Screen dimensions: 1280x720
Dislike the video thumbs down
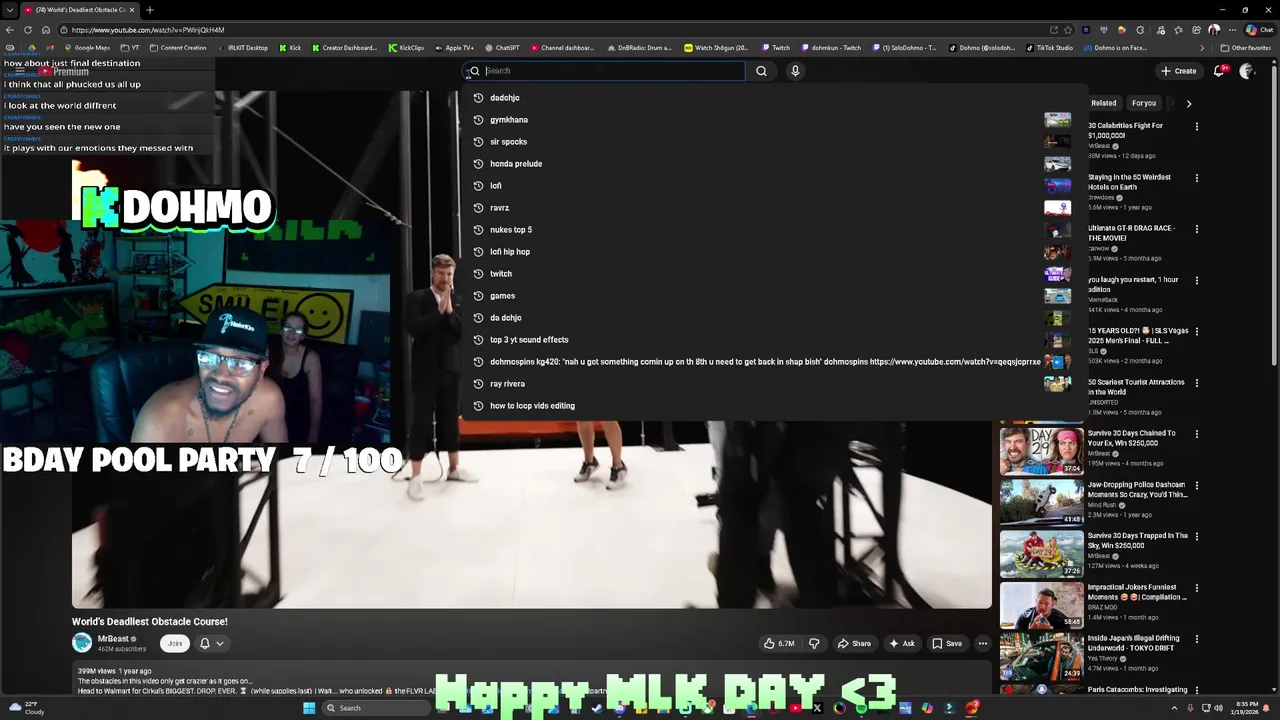tap(813, 643)
